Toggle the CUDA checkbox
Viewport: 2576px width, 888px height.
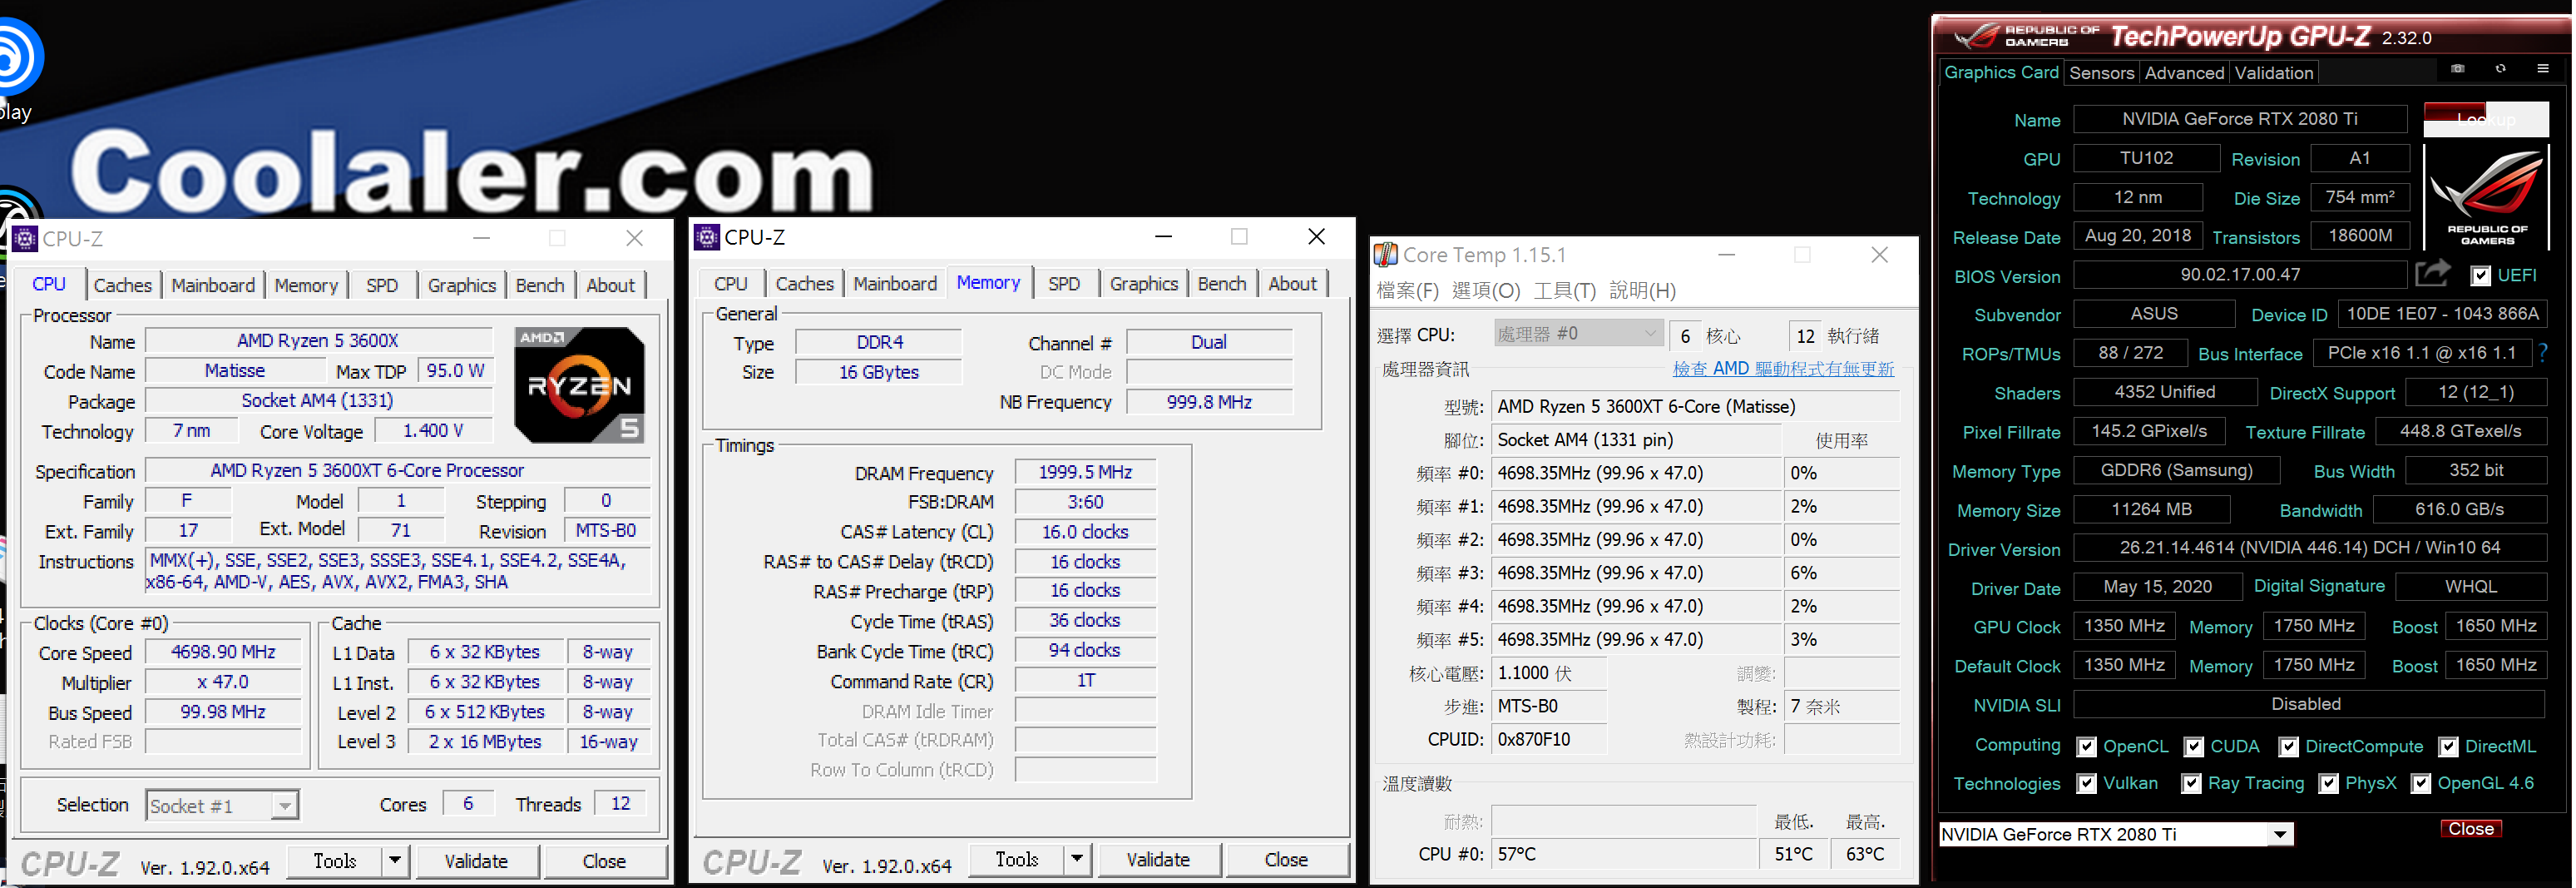click(x=2193, y=747)
